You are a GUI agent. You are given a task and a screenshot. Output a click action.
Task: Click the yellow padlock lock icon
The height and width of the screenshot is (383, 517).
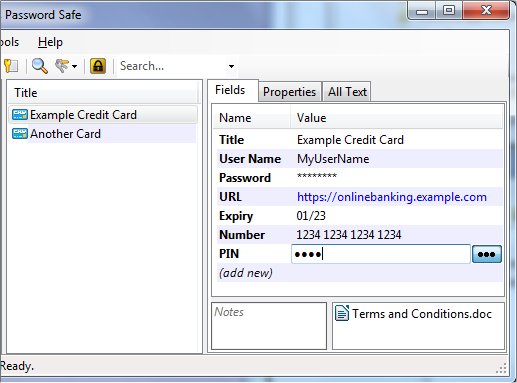pyautogui.click(x=98, y=66)
